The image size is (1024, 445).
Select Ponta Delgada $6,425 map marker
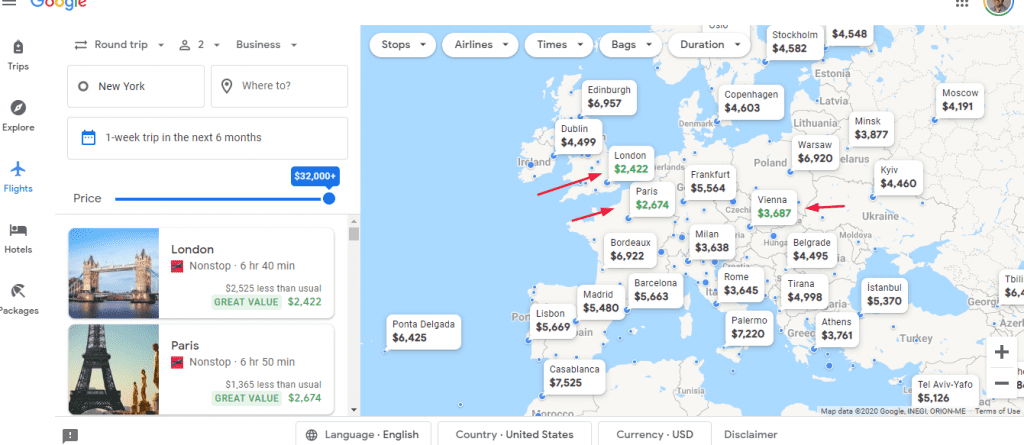[x=423, y=331]
